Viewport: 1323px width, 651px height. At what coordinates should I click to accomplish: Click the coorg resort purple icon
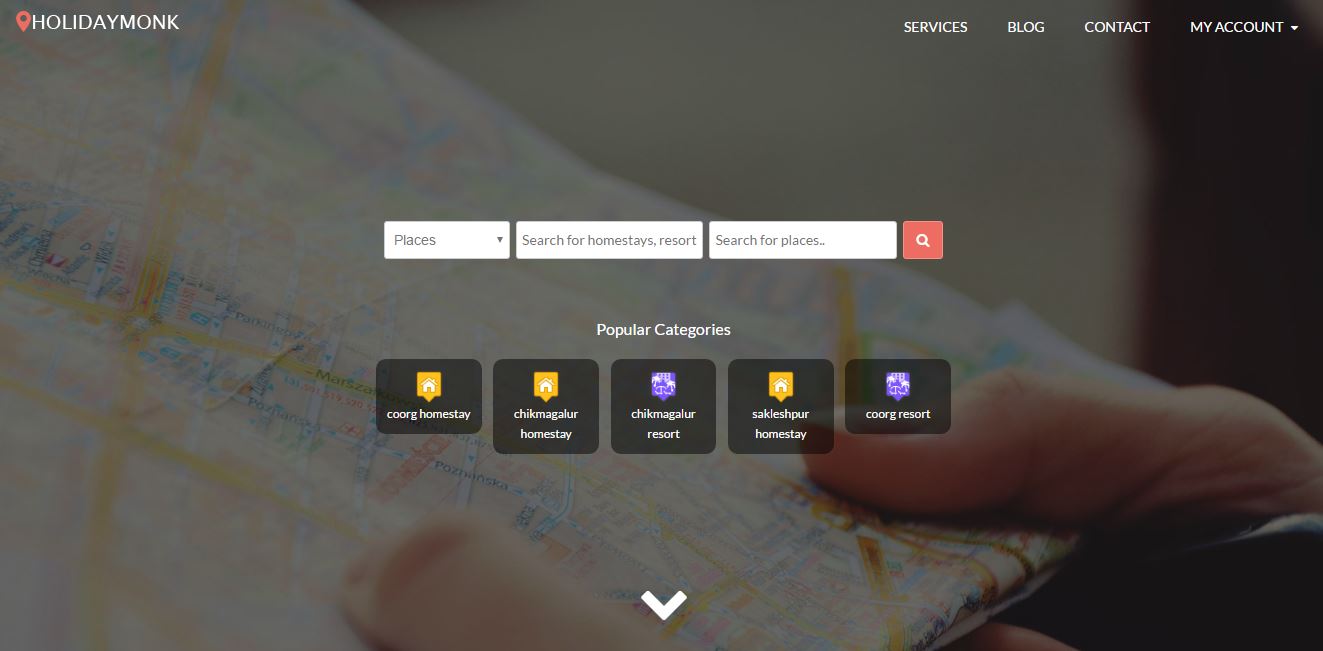tap(898, 386)
